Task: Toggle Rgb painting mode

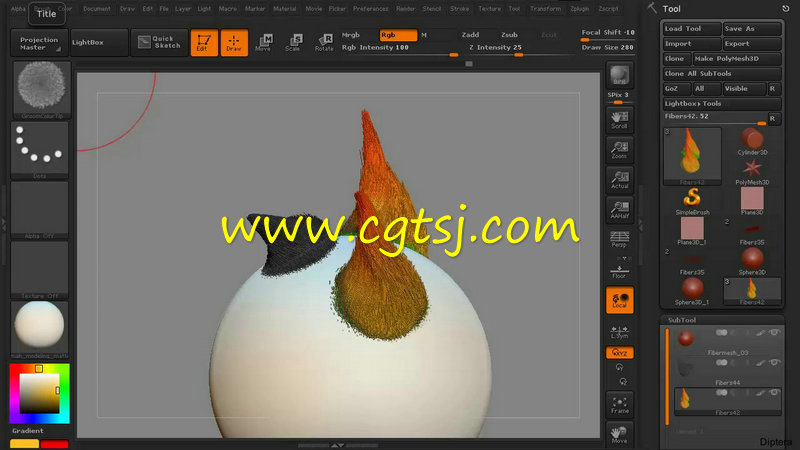Action: tap(398, 35)
